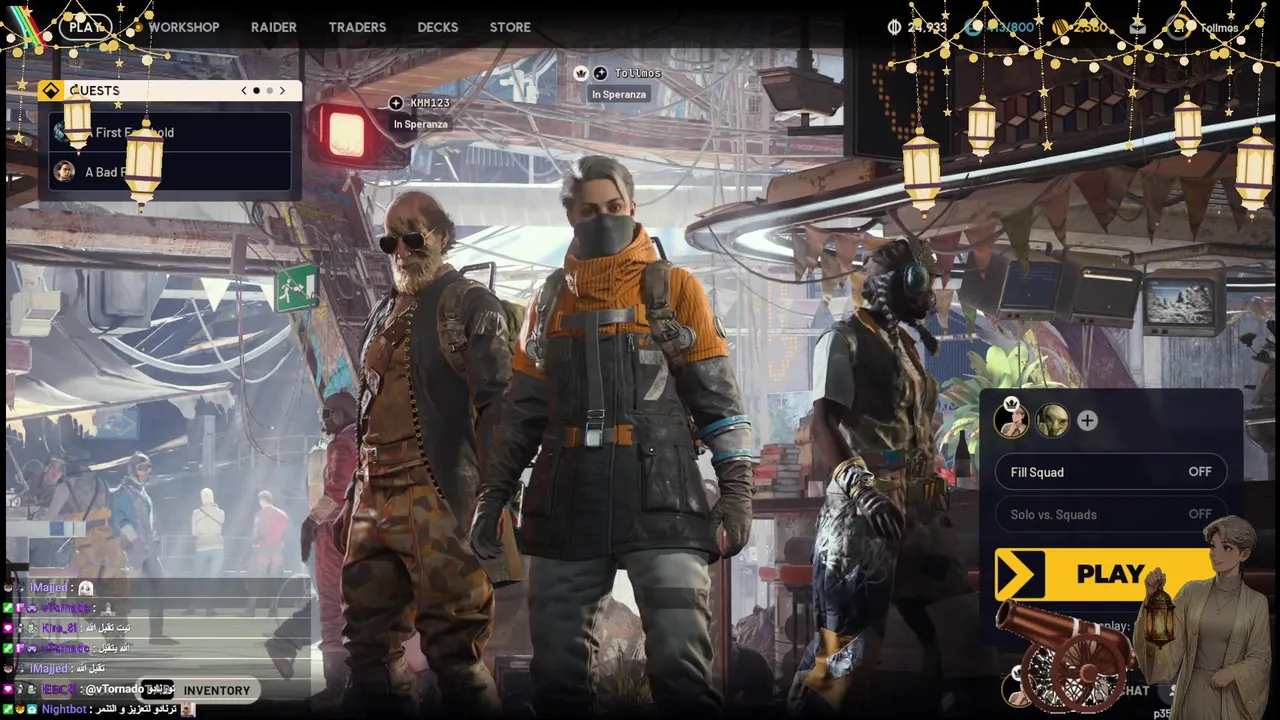
Task: Click the Tollmos name tag above character
Action: 638,73
